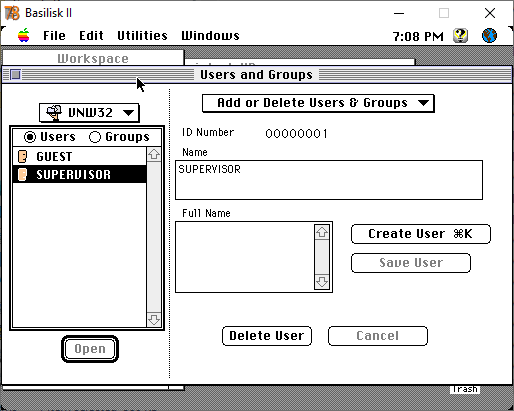The height and width of the screenshot is (411, 514).
Task: Open the Apple menu icon
Action: click(x=24, y=35)
